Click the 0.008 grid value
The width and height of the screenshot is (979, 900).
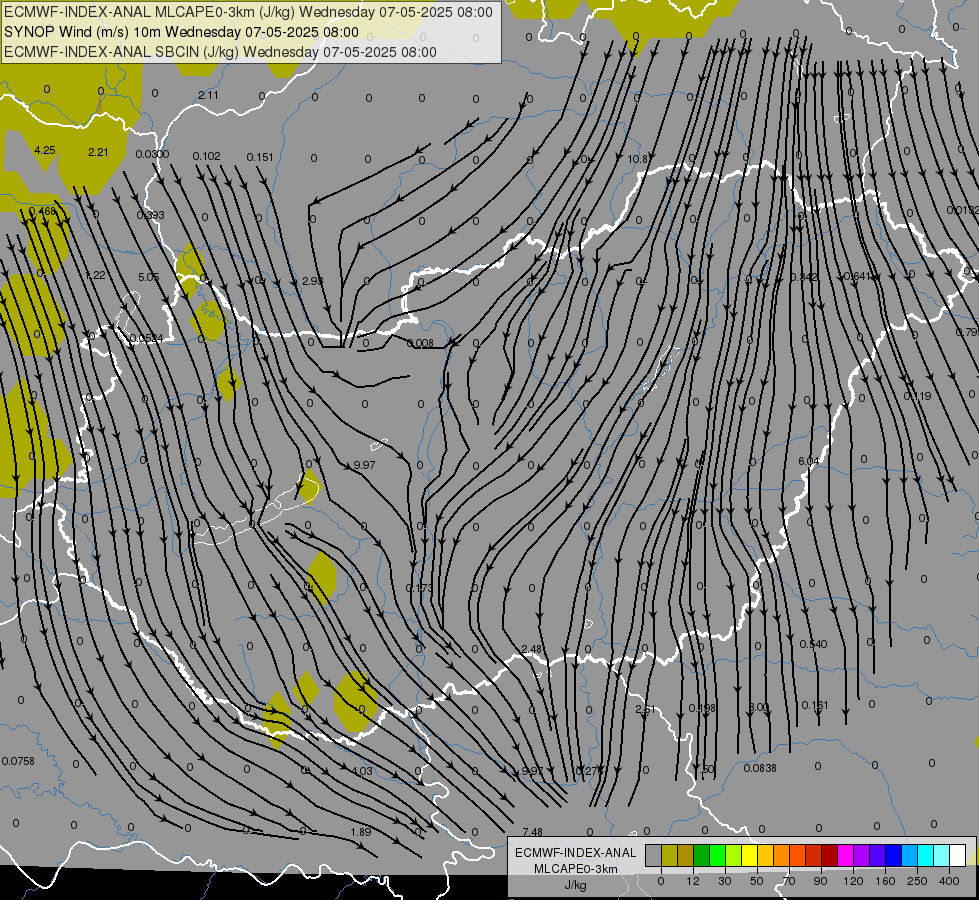(x=420, y=343)
